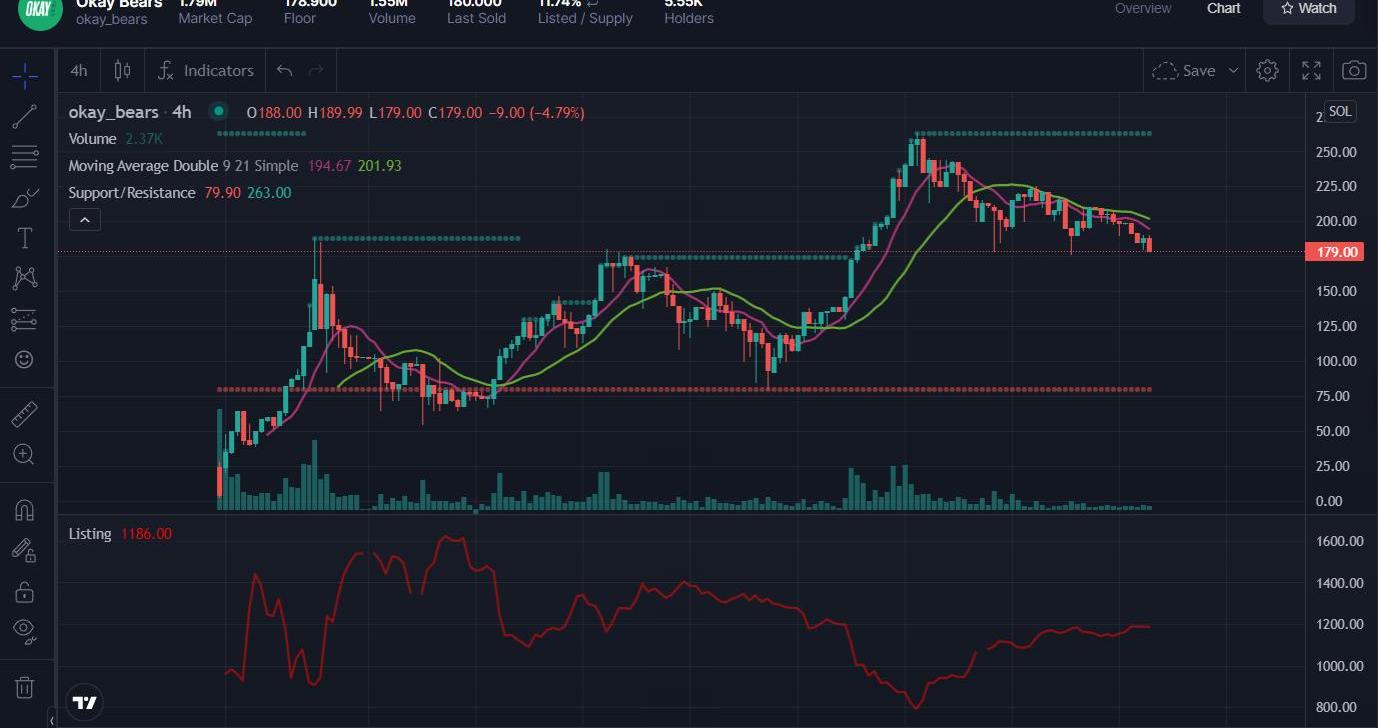Select the trend line drawing tool

25,116
